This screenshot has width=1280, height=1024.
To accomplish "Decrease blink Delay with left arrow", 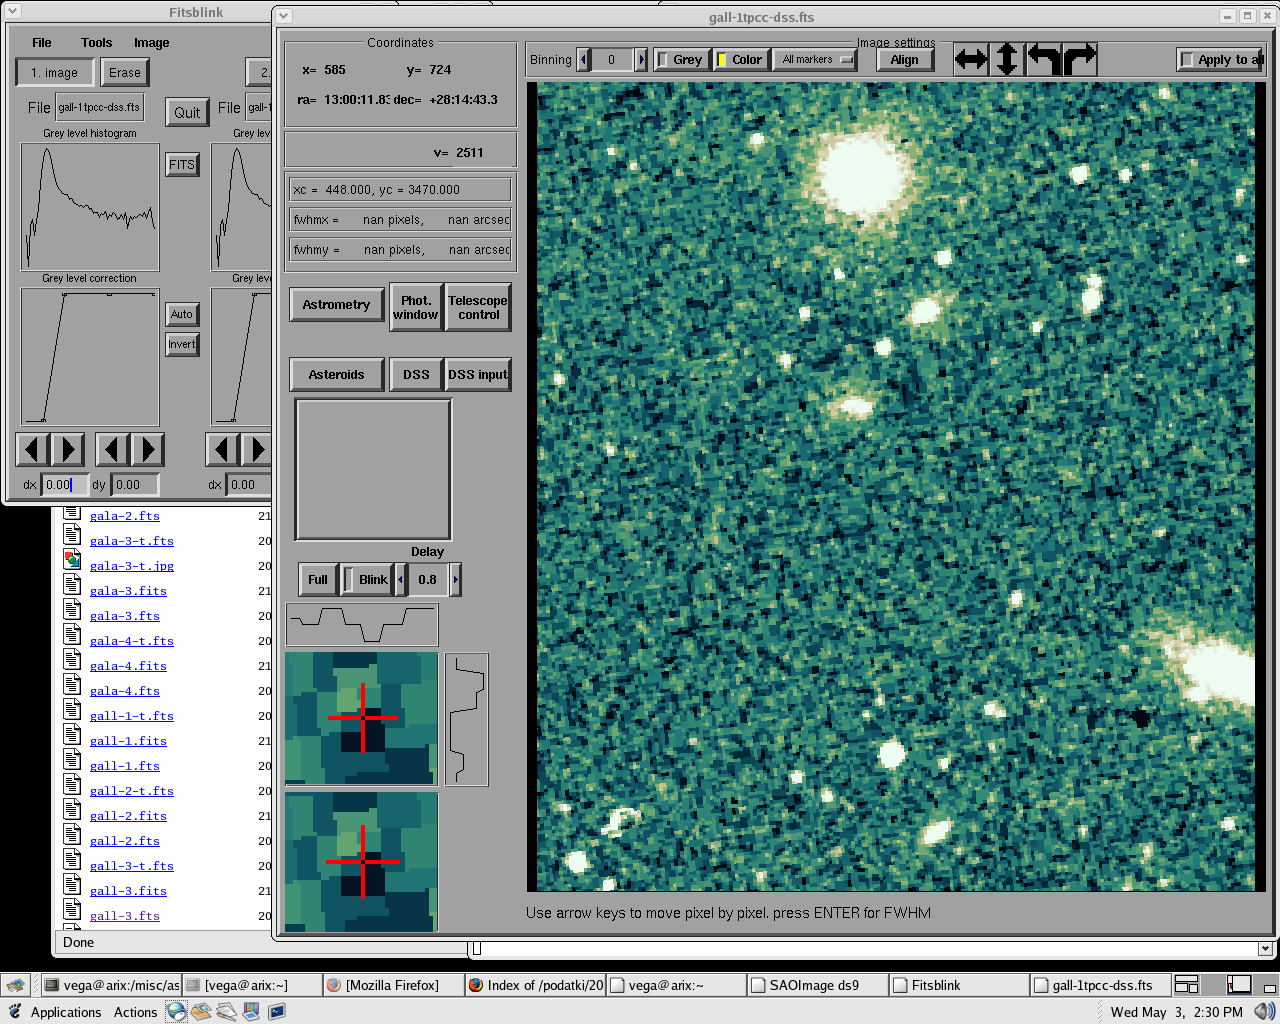I will (401, 579).
